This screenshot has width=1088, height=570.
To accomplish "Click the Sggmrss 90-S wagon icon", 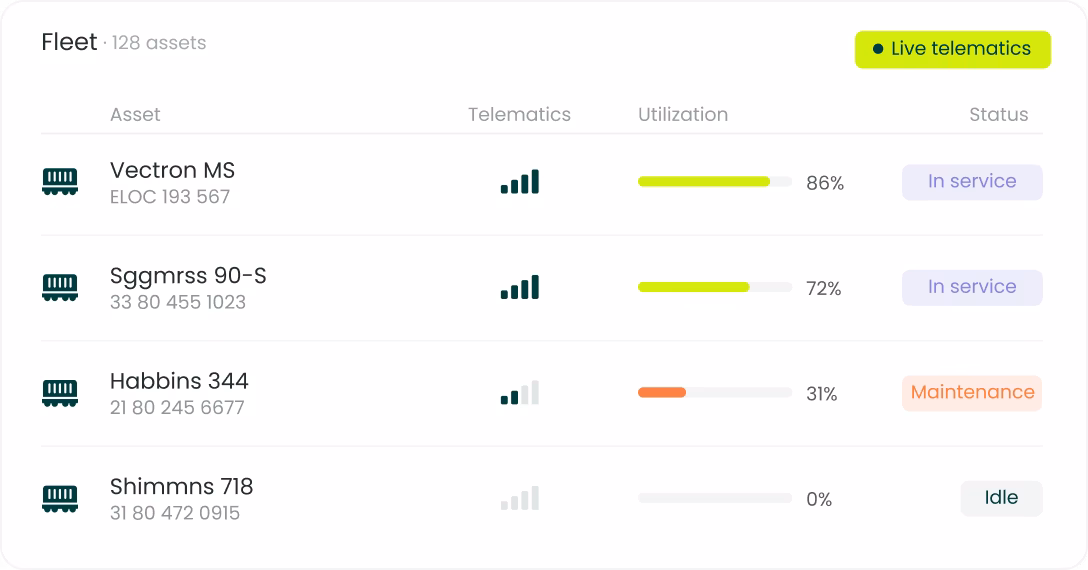I will 60,287.
